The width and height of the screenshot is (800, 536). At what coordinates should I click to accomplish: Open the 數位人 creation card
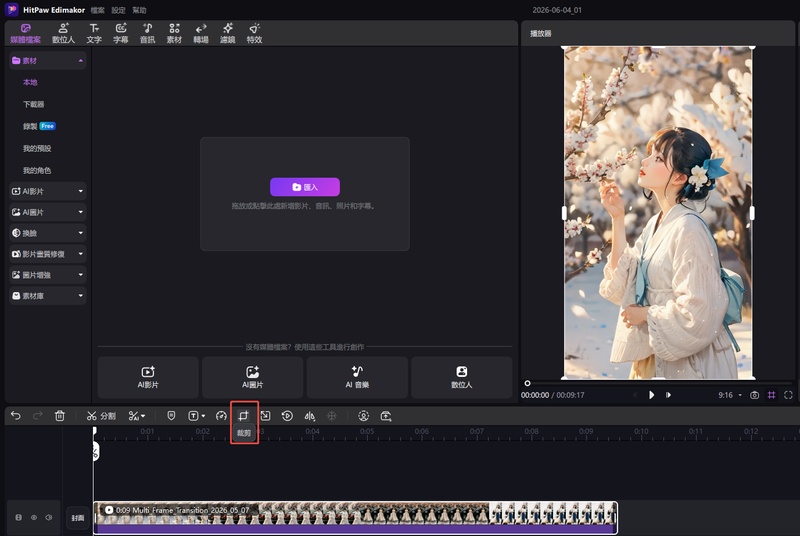(462, 377)
